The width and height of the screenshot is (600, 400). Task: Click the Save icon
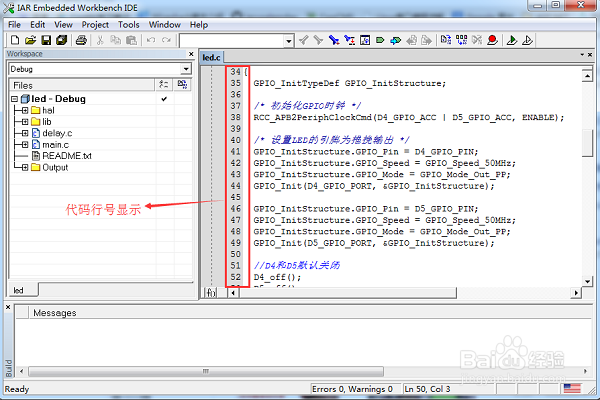pyautogui.click(x=46, y=40)
